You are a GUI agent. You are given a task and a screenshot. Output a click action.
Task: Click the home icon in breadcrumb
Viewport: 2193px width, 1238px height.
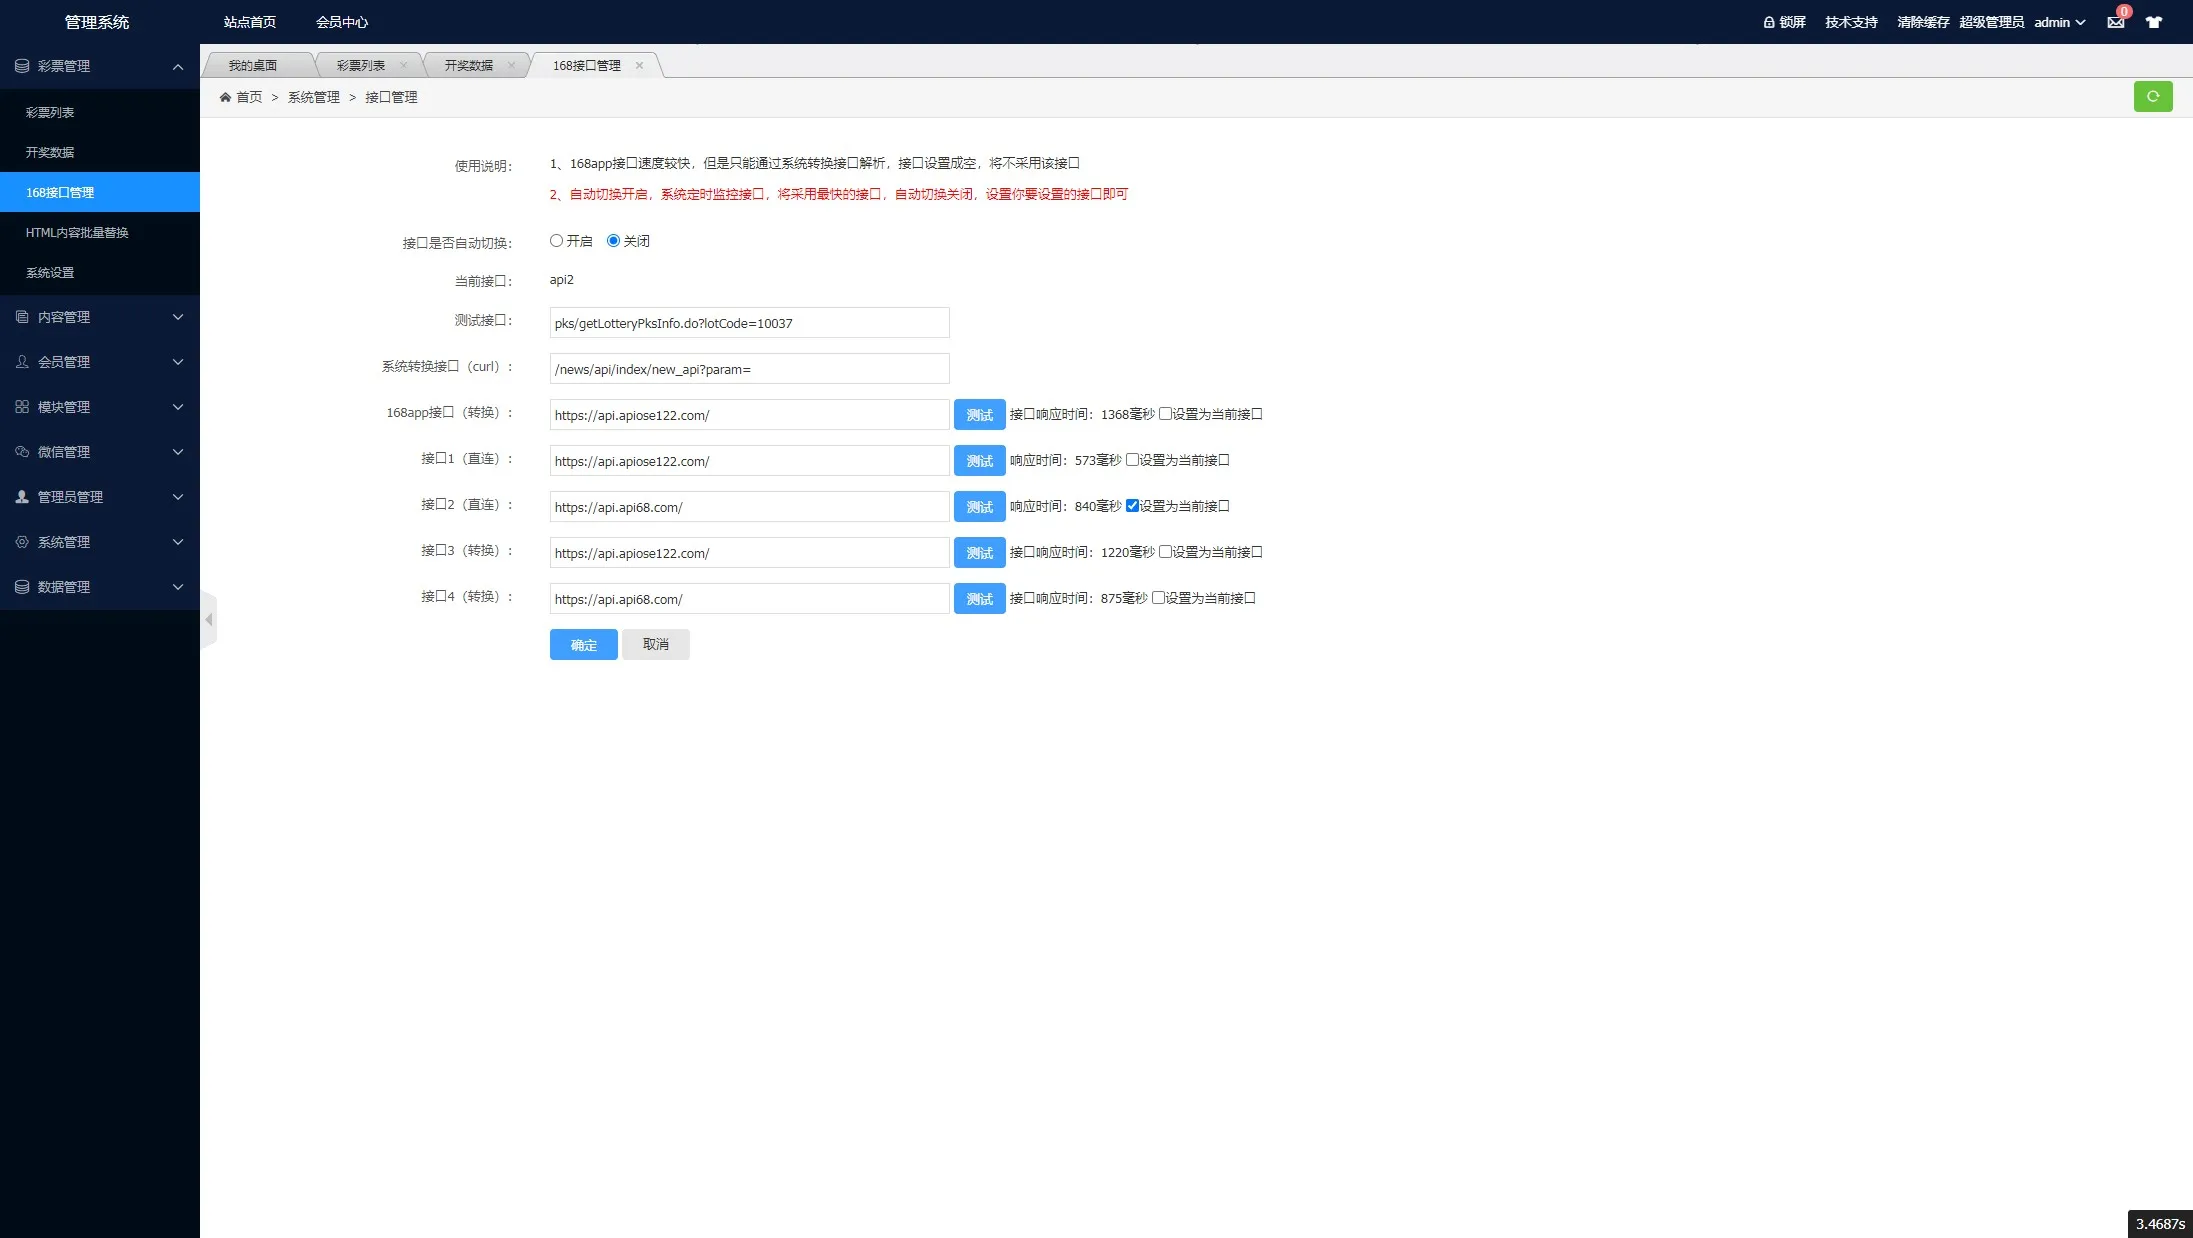point(225,97)
